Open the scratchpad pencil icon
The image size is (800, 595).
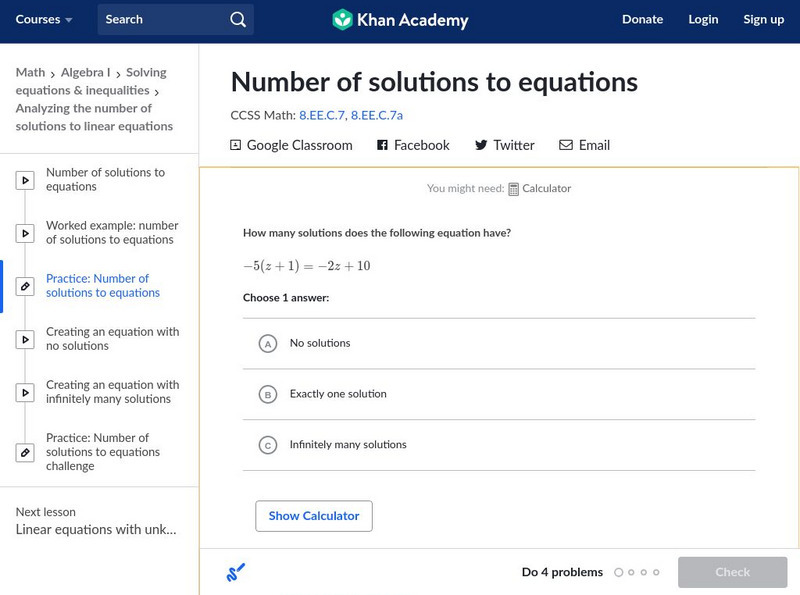236,572
